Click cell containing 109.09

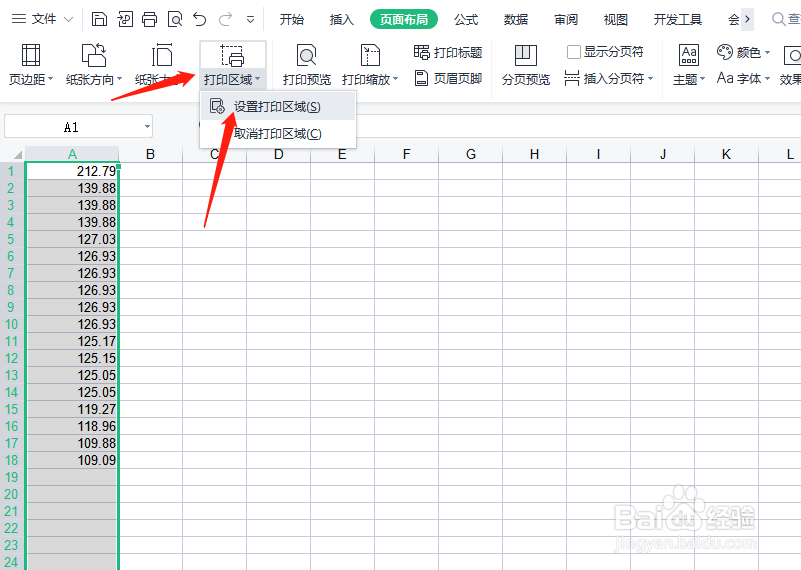coord(72,460)
